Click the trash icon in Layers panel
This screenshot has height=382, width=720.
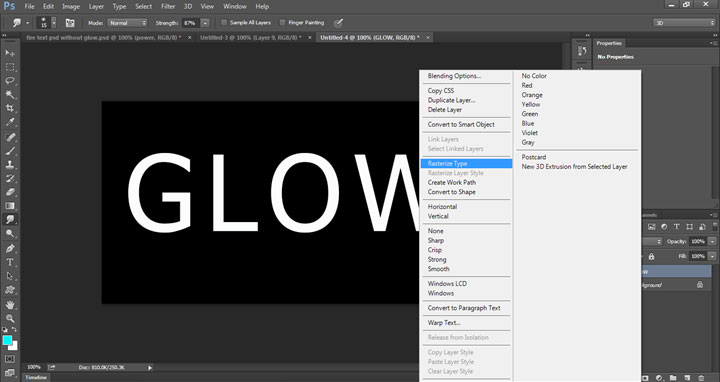tap(701, 378)
